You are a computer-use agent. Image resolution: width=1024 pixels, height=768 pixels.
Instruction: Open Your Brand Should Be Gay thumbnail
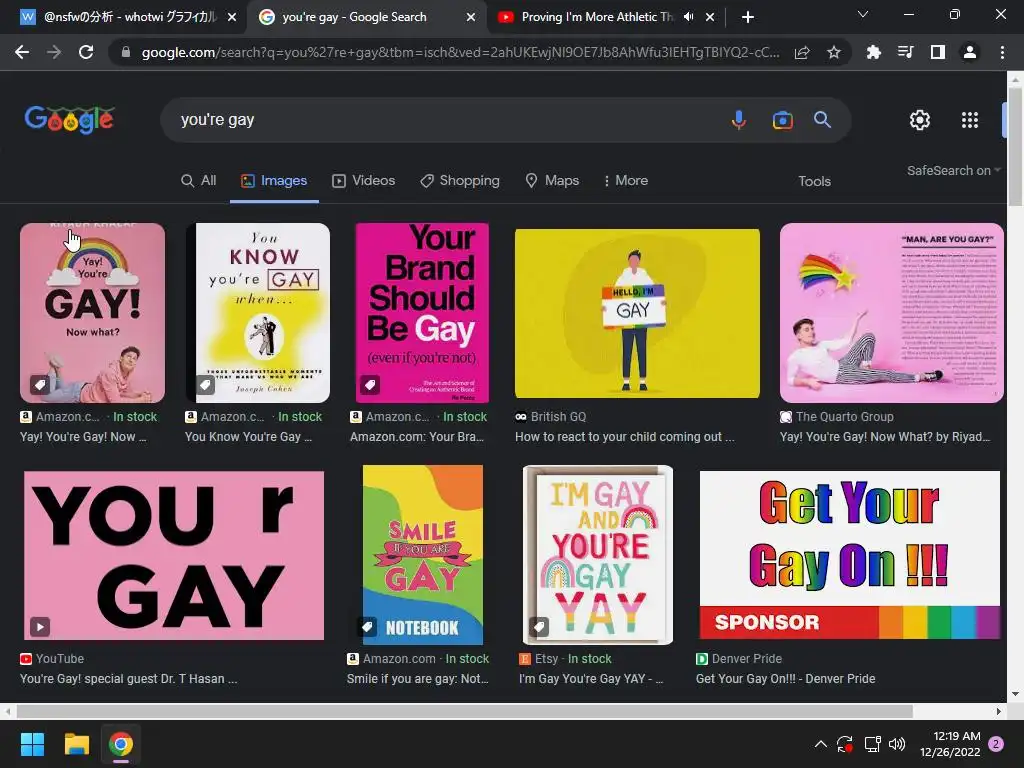[x=422, y=313]
